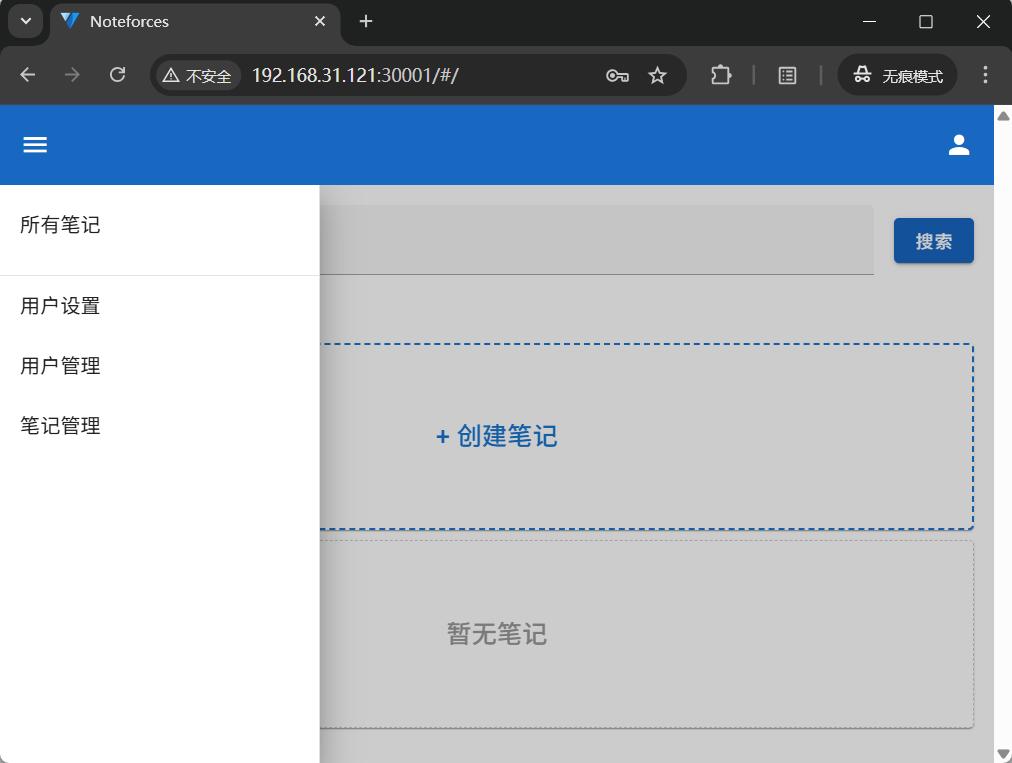Image resolution: width=1012 pixels, height=763 pixels.
Task: Click the page scrollbar up arrow
Action: pyautogui.click(x=1003, y=116)
